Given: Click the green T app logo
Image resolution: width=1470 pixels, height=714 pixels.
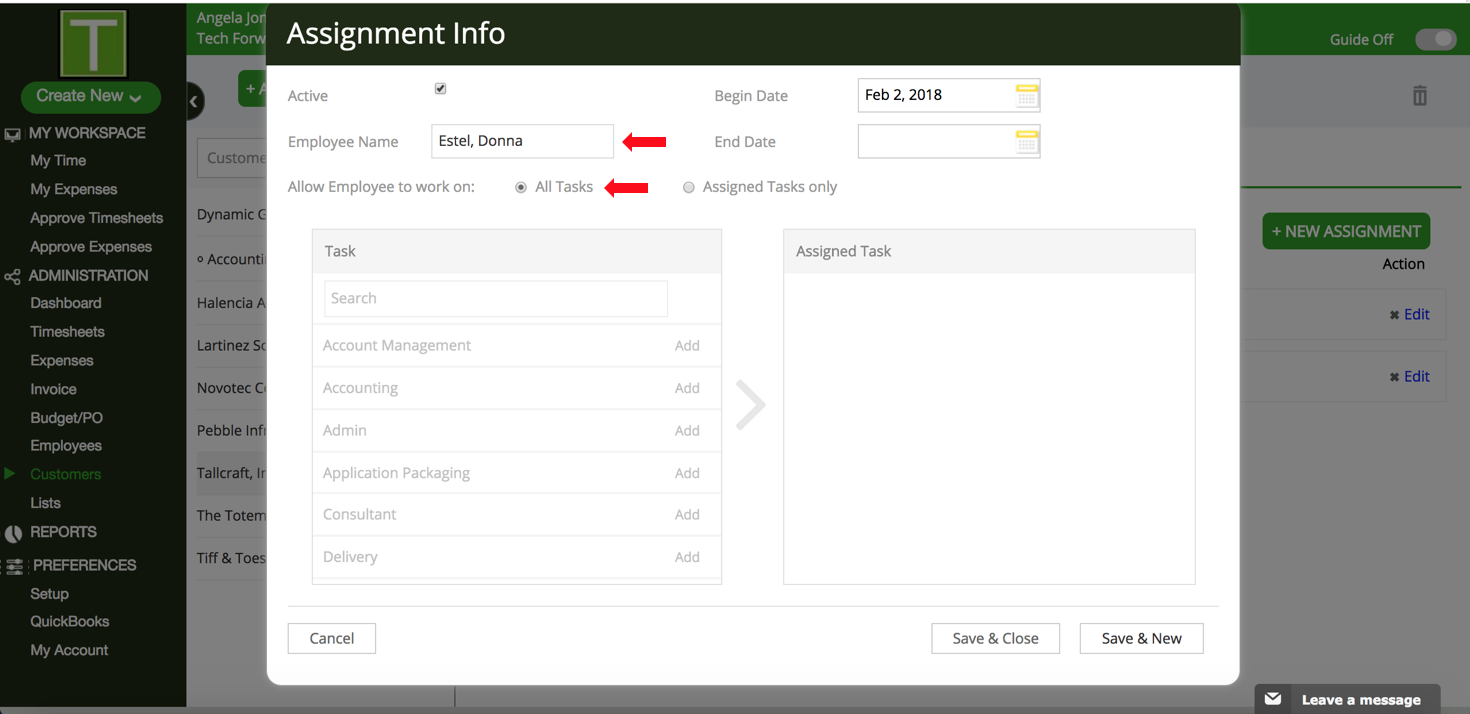Looking at the screenshot, I should pyautogui.click(x=93, y=43).
